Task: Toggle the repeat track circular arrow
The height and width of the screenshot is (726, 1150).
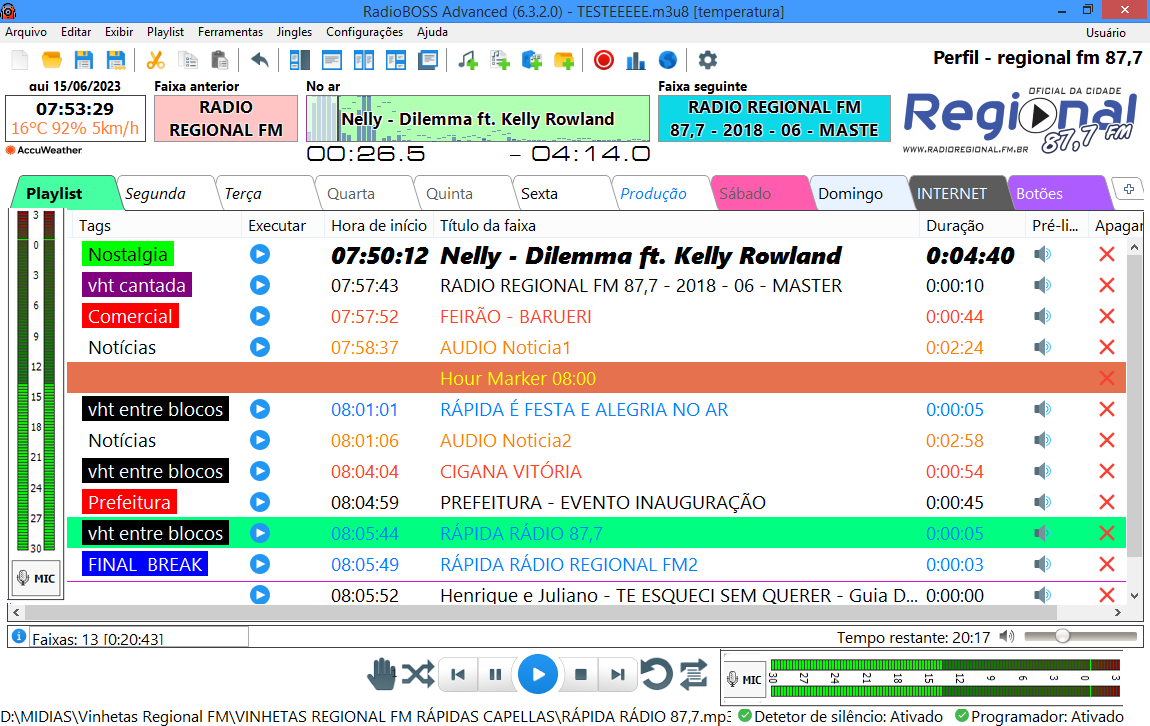Action: [x=656, y=674]
